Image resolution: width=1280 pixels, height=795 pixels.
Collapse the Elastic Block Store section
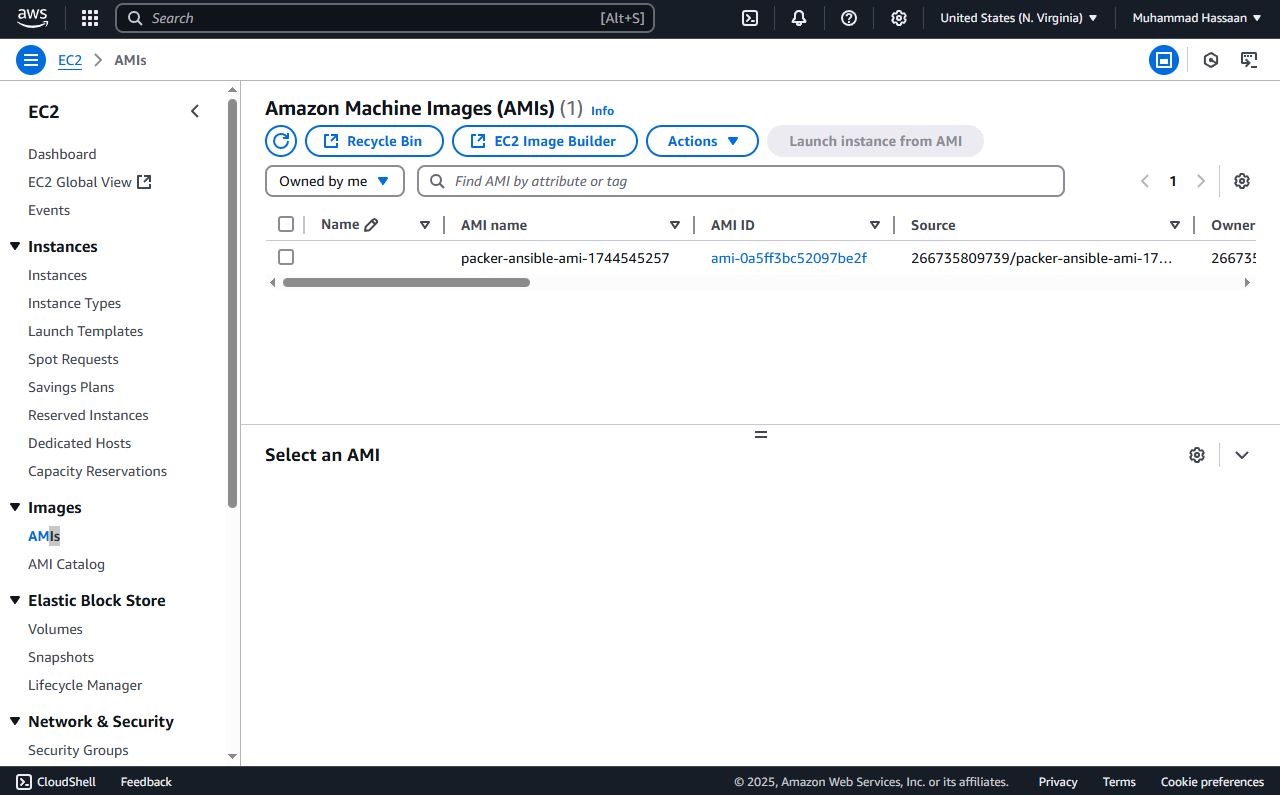(x=15, y=600)
